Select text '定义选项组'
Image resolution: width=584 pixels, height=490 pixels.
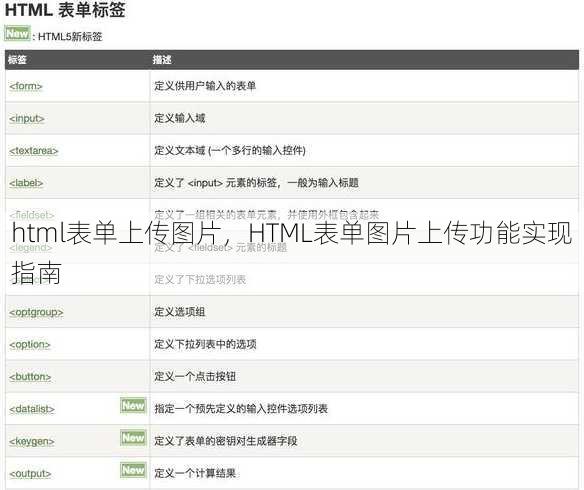pos(180,312)
